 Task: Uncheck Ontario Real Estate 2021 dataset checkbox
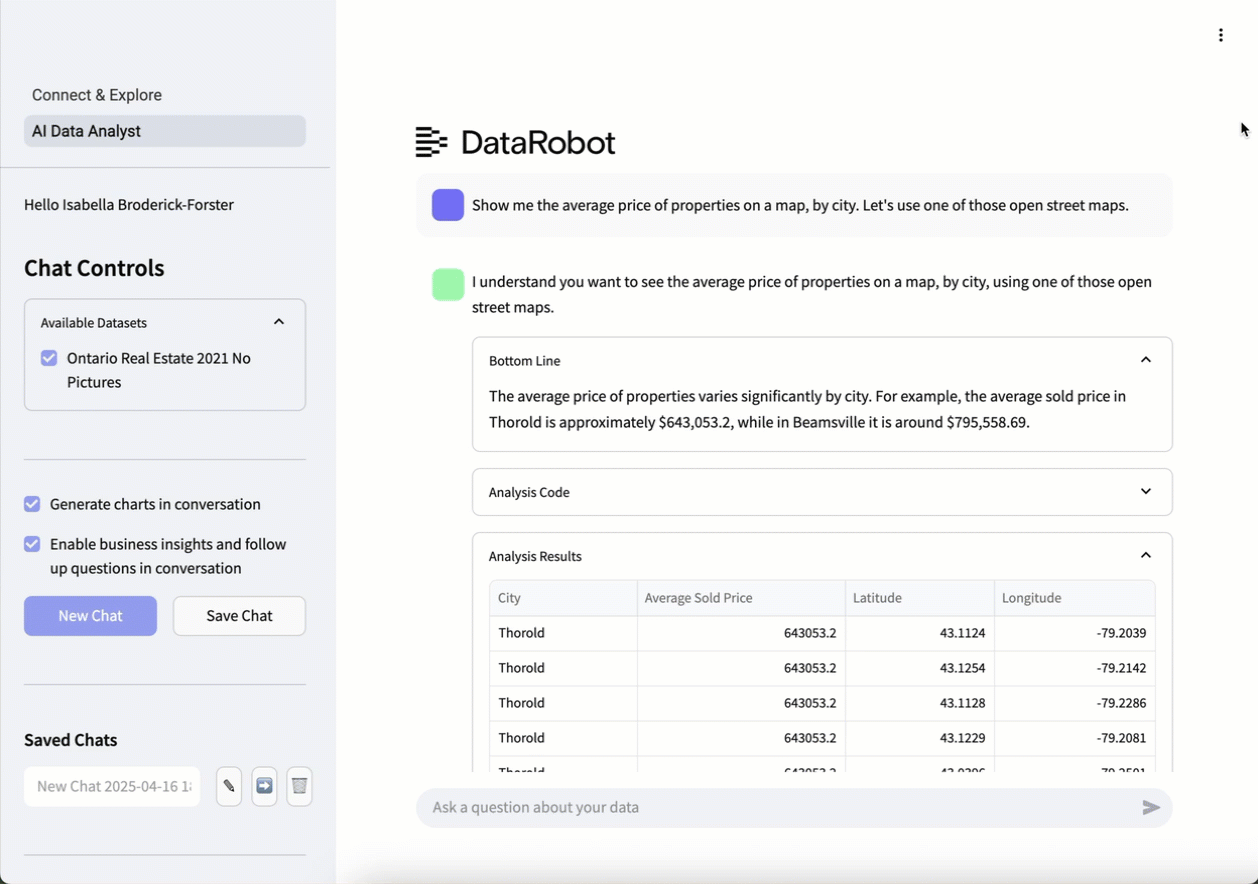[x=49, y=358]
